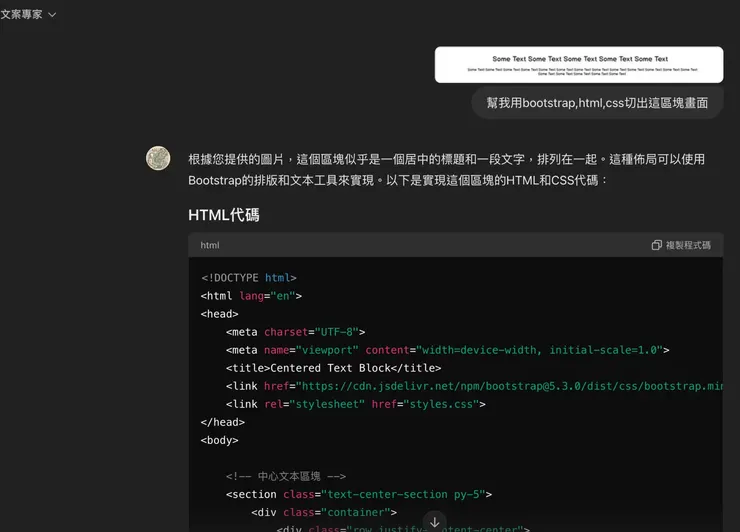The height and width of the screenshot is (532, 740).
Task: Click the <html lang="en"> line
Action: click(251, 296)
